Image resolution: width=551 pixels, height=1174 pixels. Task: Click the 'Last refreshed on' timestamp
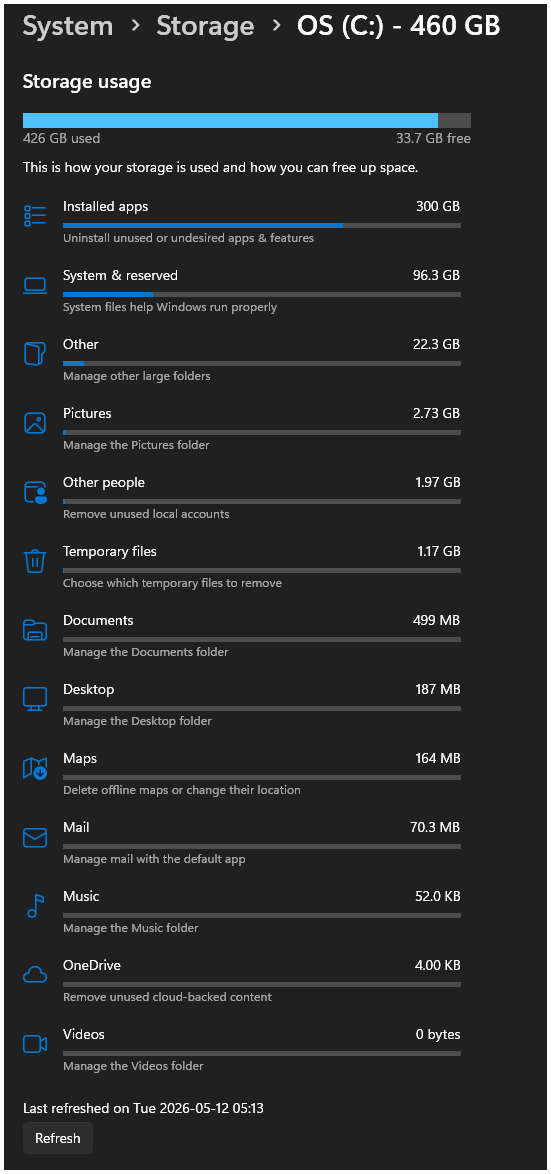coord(143,1107)
